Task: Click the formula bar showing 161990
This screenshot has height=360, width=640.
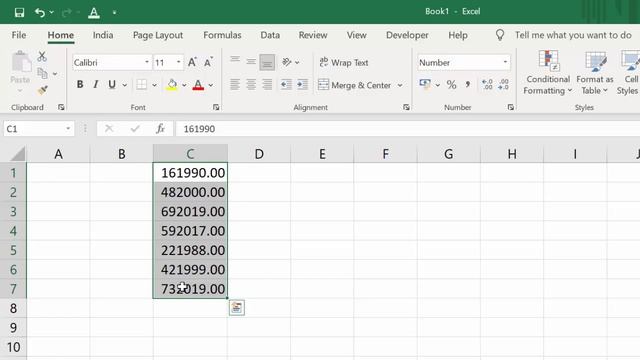Action: click(x=407, y=129)
